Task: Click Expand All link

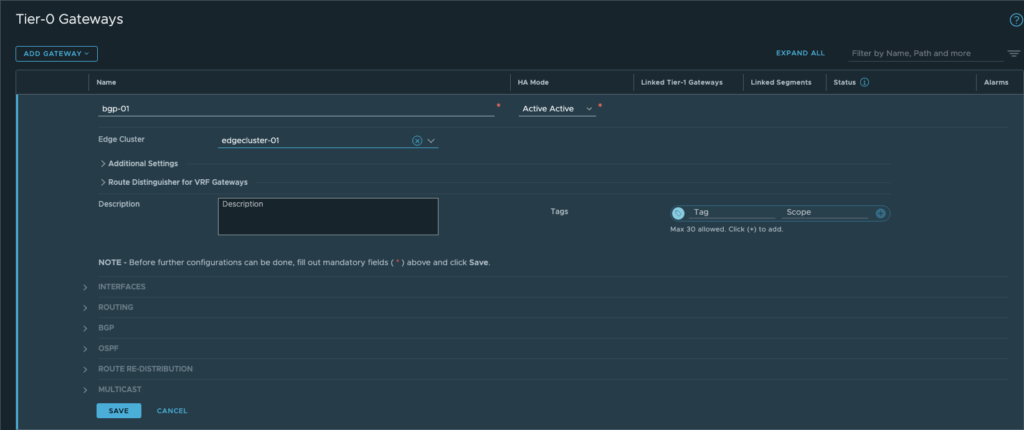Action: click(x=800, y=53)
